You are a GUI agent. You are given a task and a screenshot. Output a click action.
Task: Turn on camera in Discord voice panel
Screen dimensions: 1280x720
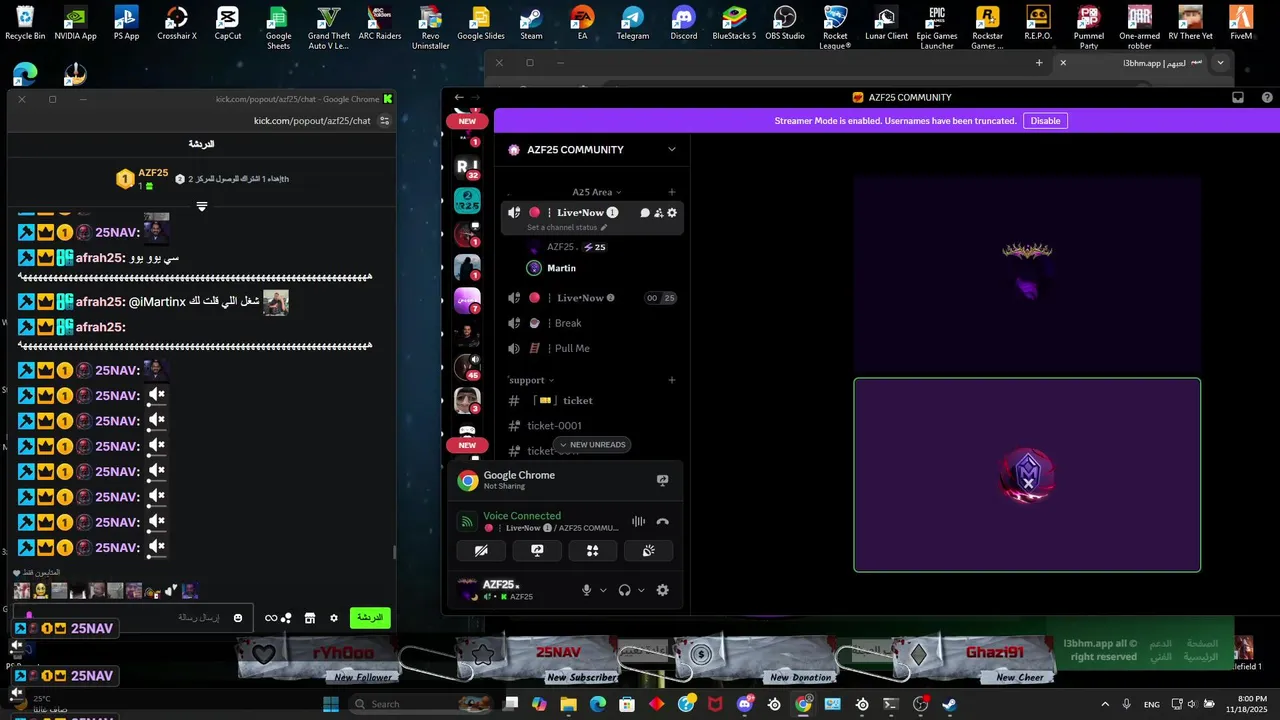(481, 550)
